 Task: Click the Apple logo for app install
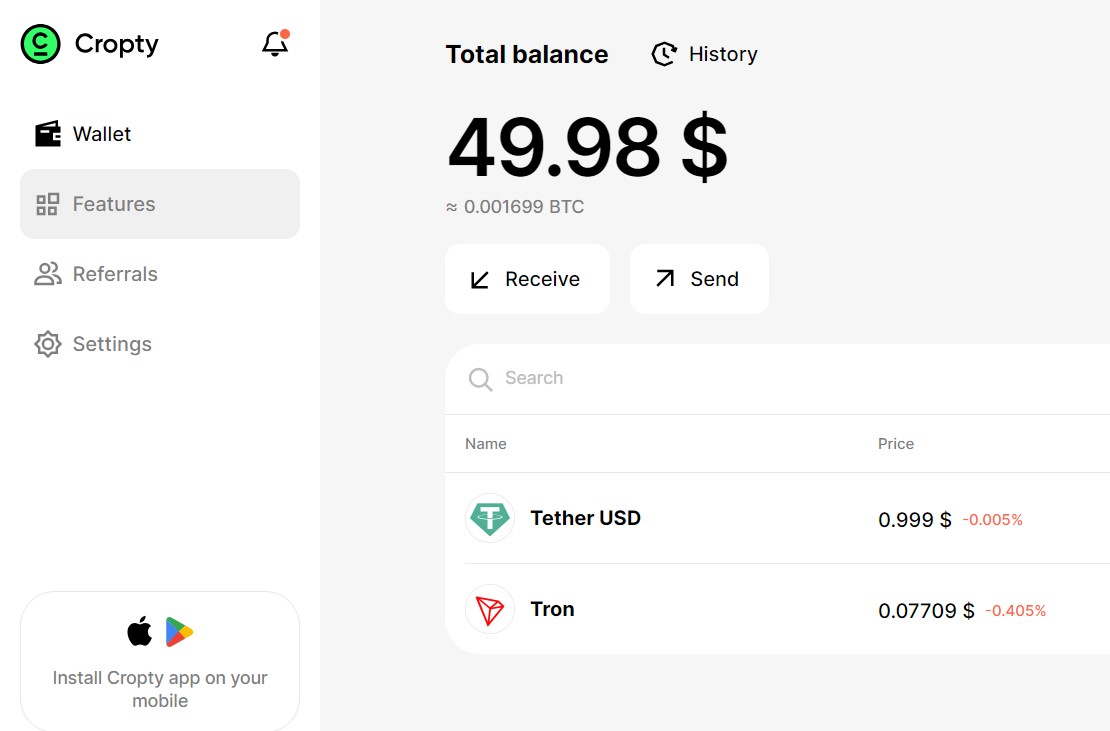tap(138, 631)
